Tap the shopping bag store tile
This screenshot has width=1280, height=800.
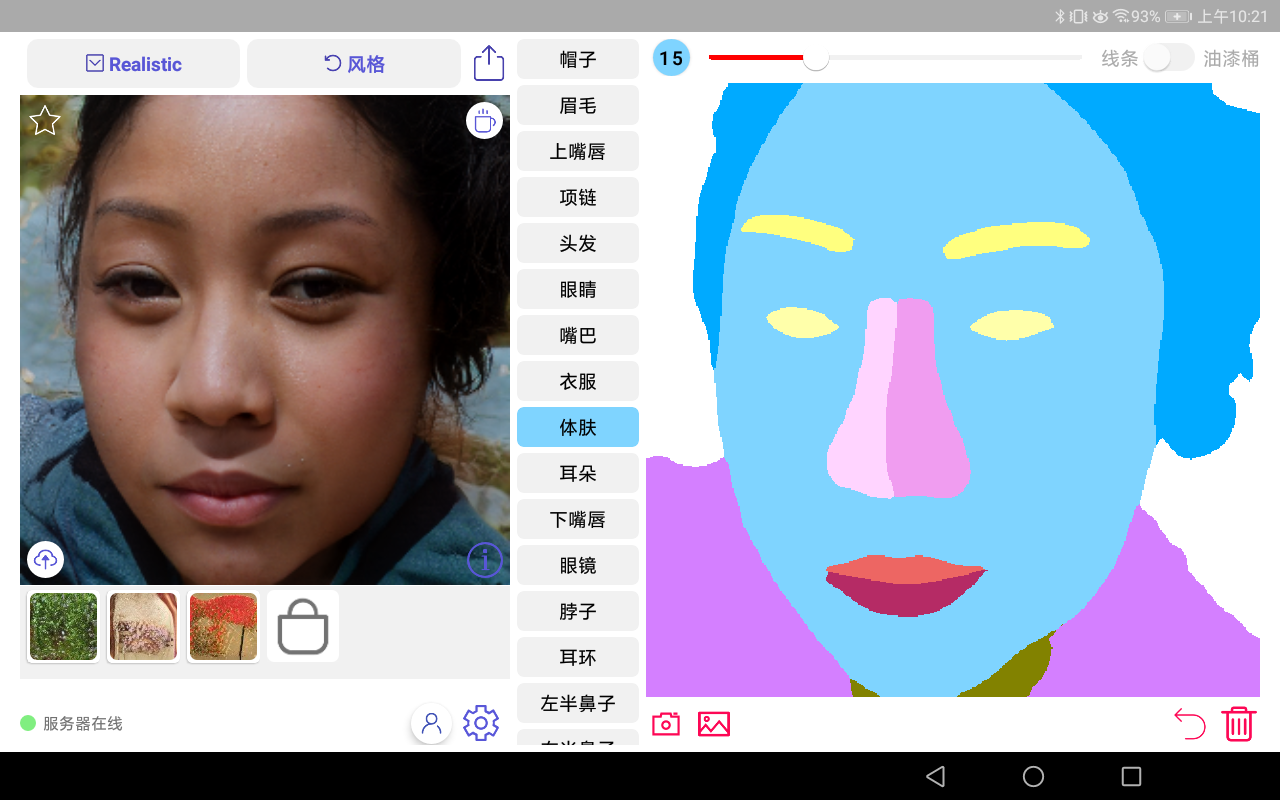point(303,626)
